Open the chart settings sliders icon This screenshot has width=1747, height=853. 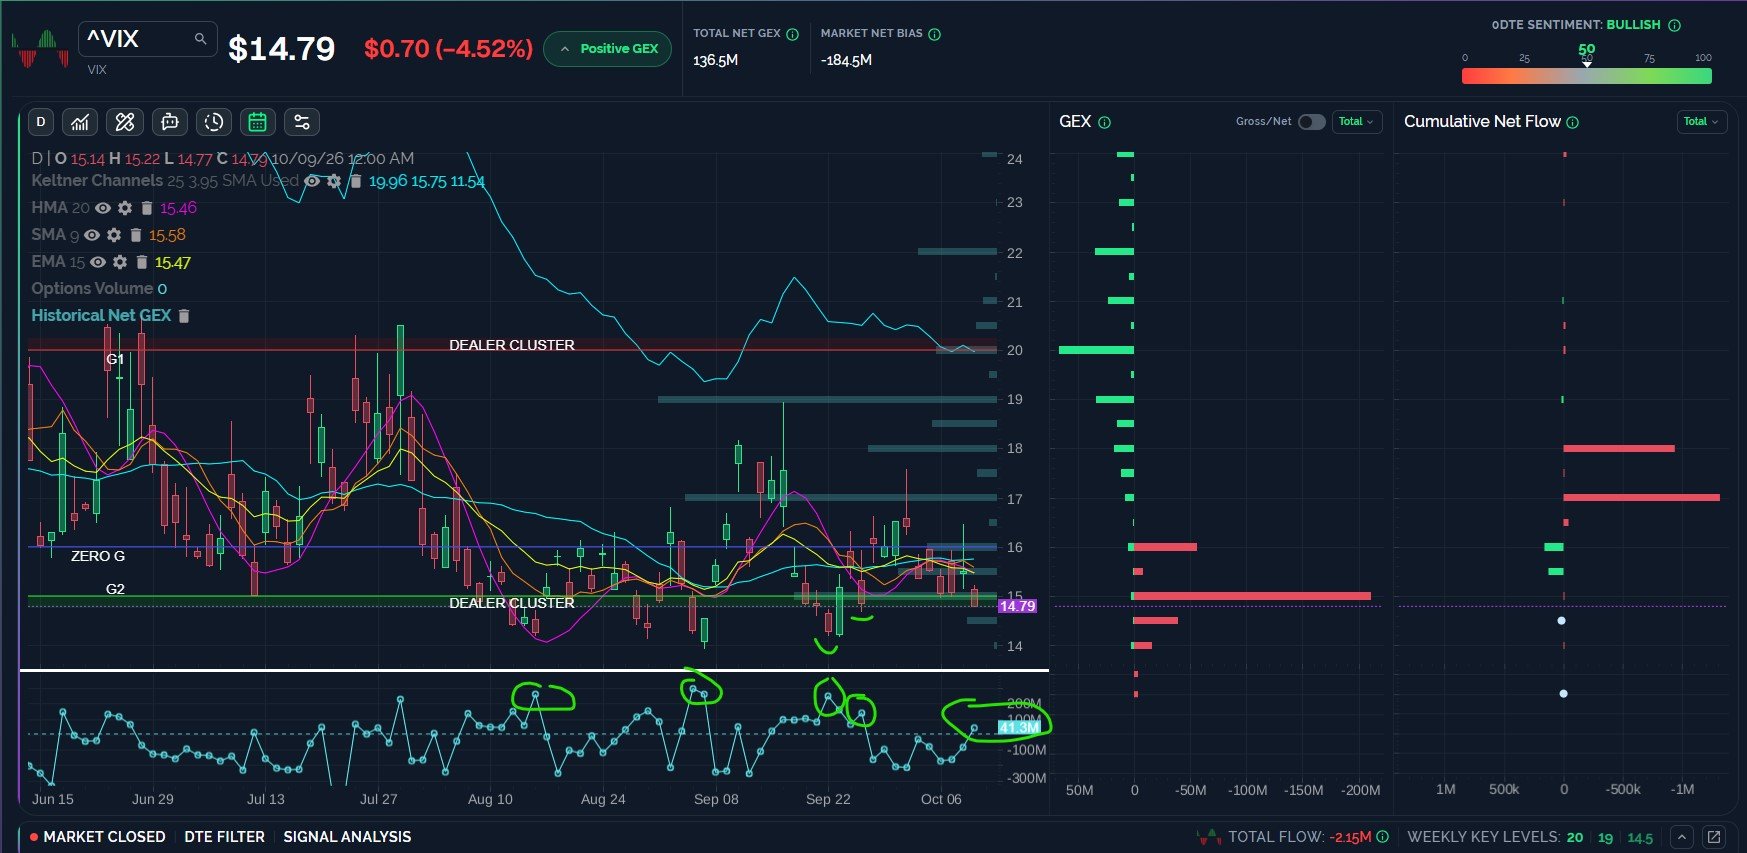(301, 122)
